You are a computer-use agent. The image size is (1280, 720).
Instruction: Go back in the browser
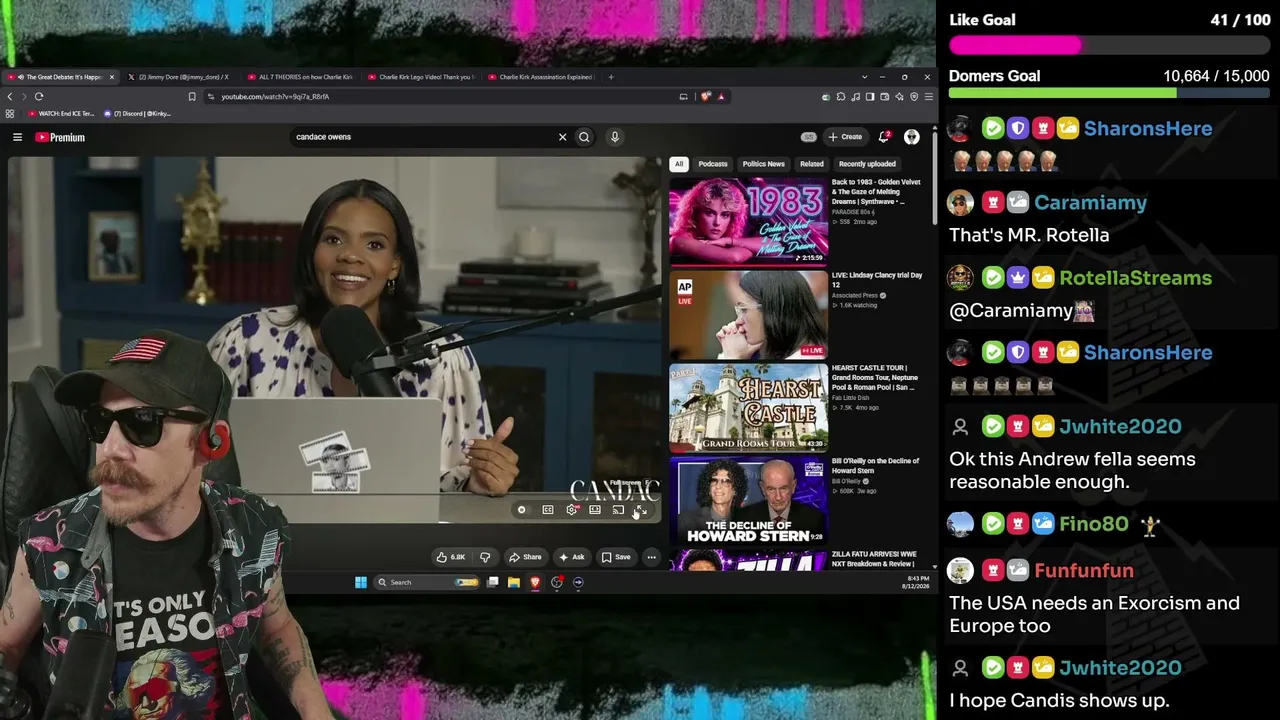[x=10, y=97]
